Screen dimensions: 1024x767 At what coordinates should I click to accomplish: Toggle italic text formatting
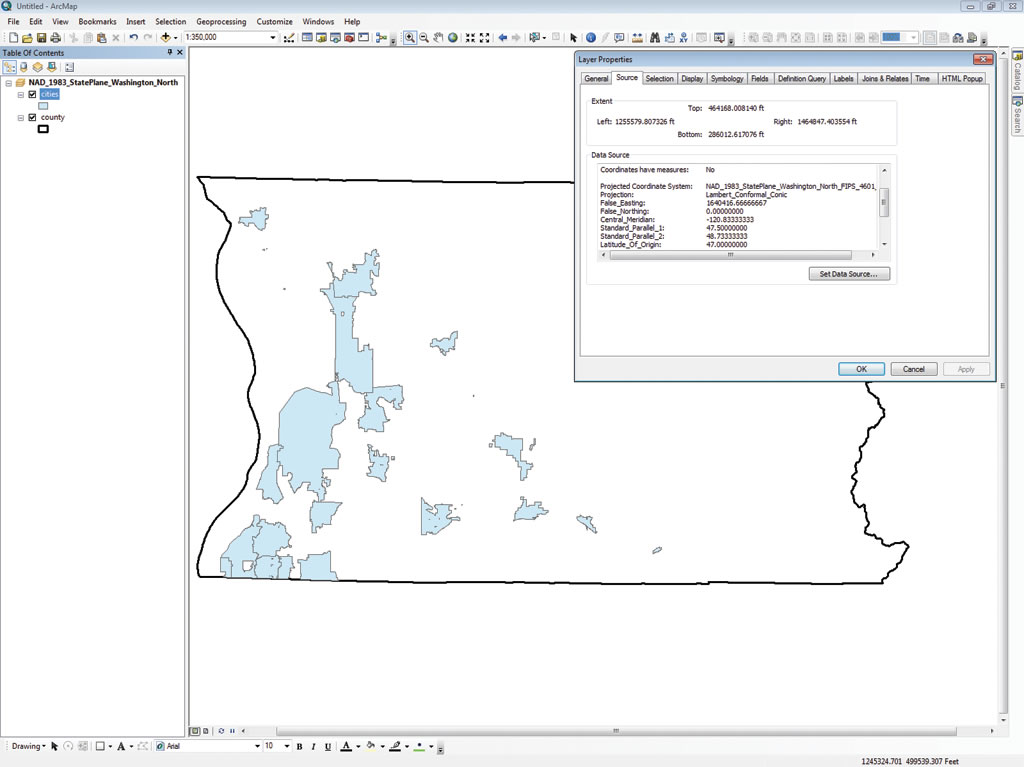point(313,746)
